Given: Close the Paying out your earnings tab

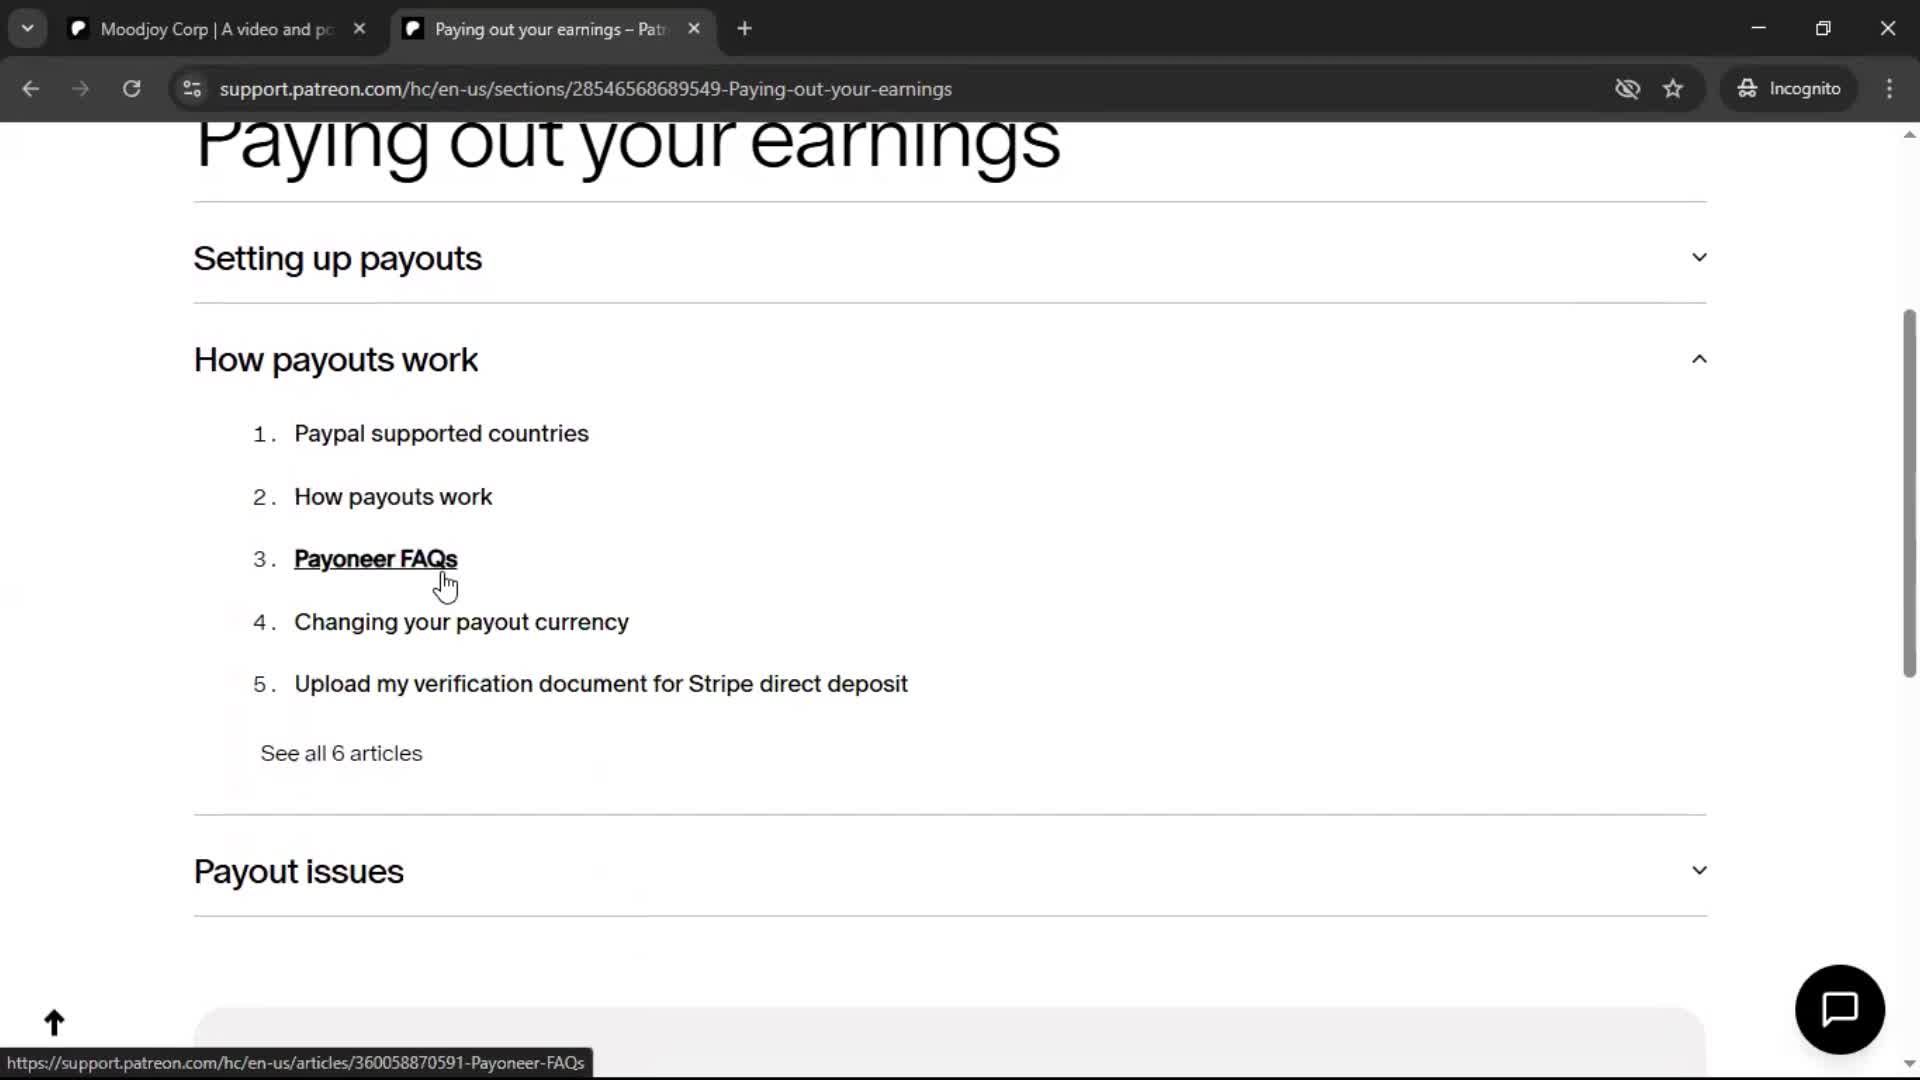Looking at the screenshot, I should (694, 29).
